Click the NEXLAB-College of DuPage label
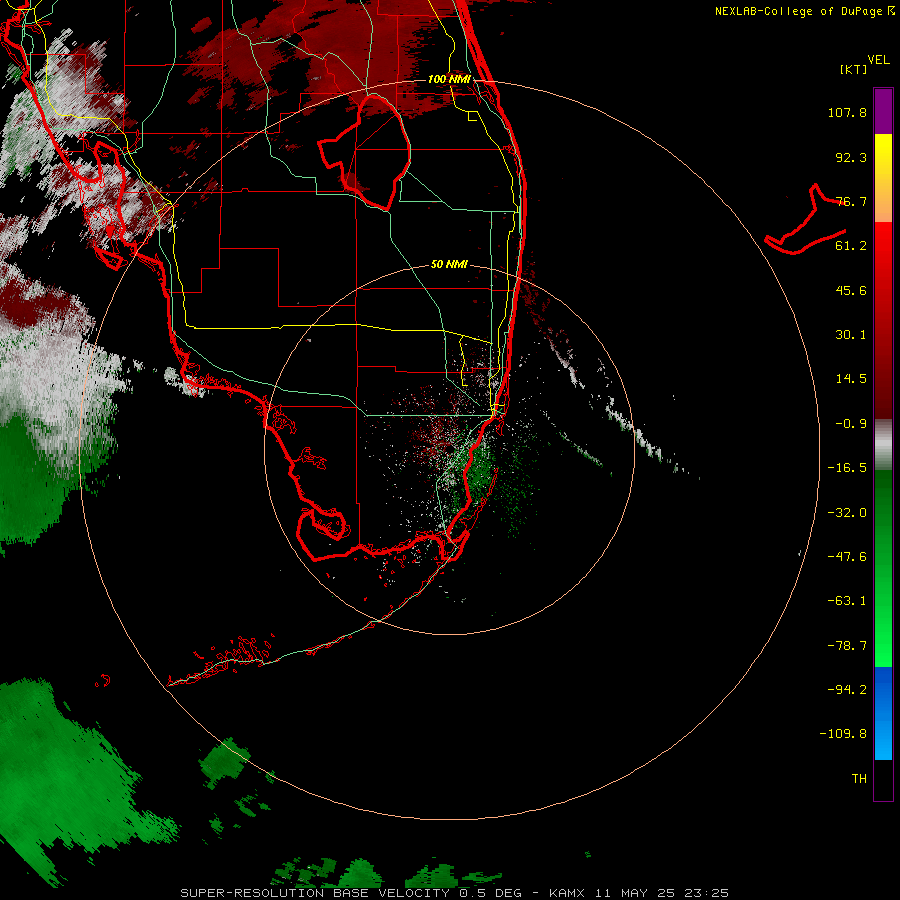 pos(798,11)
